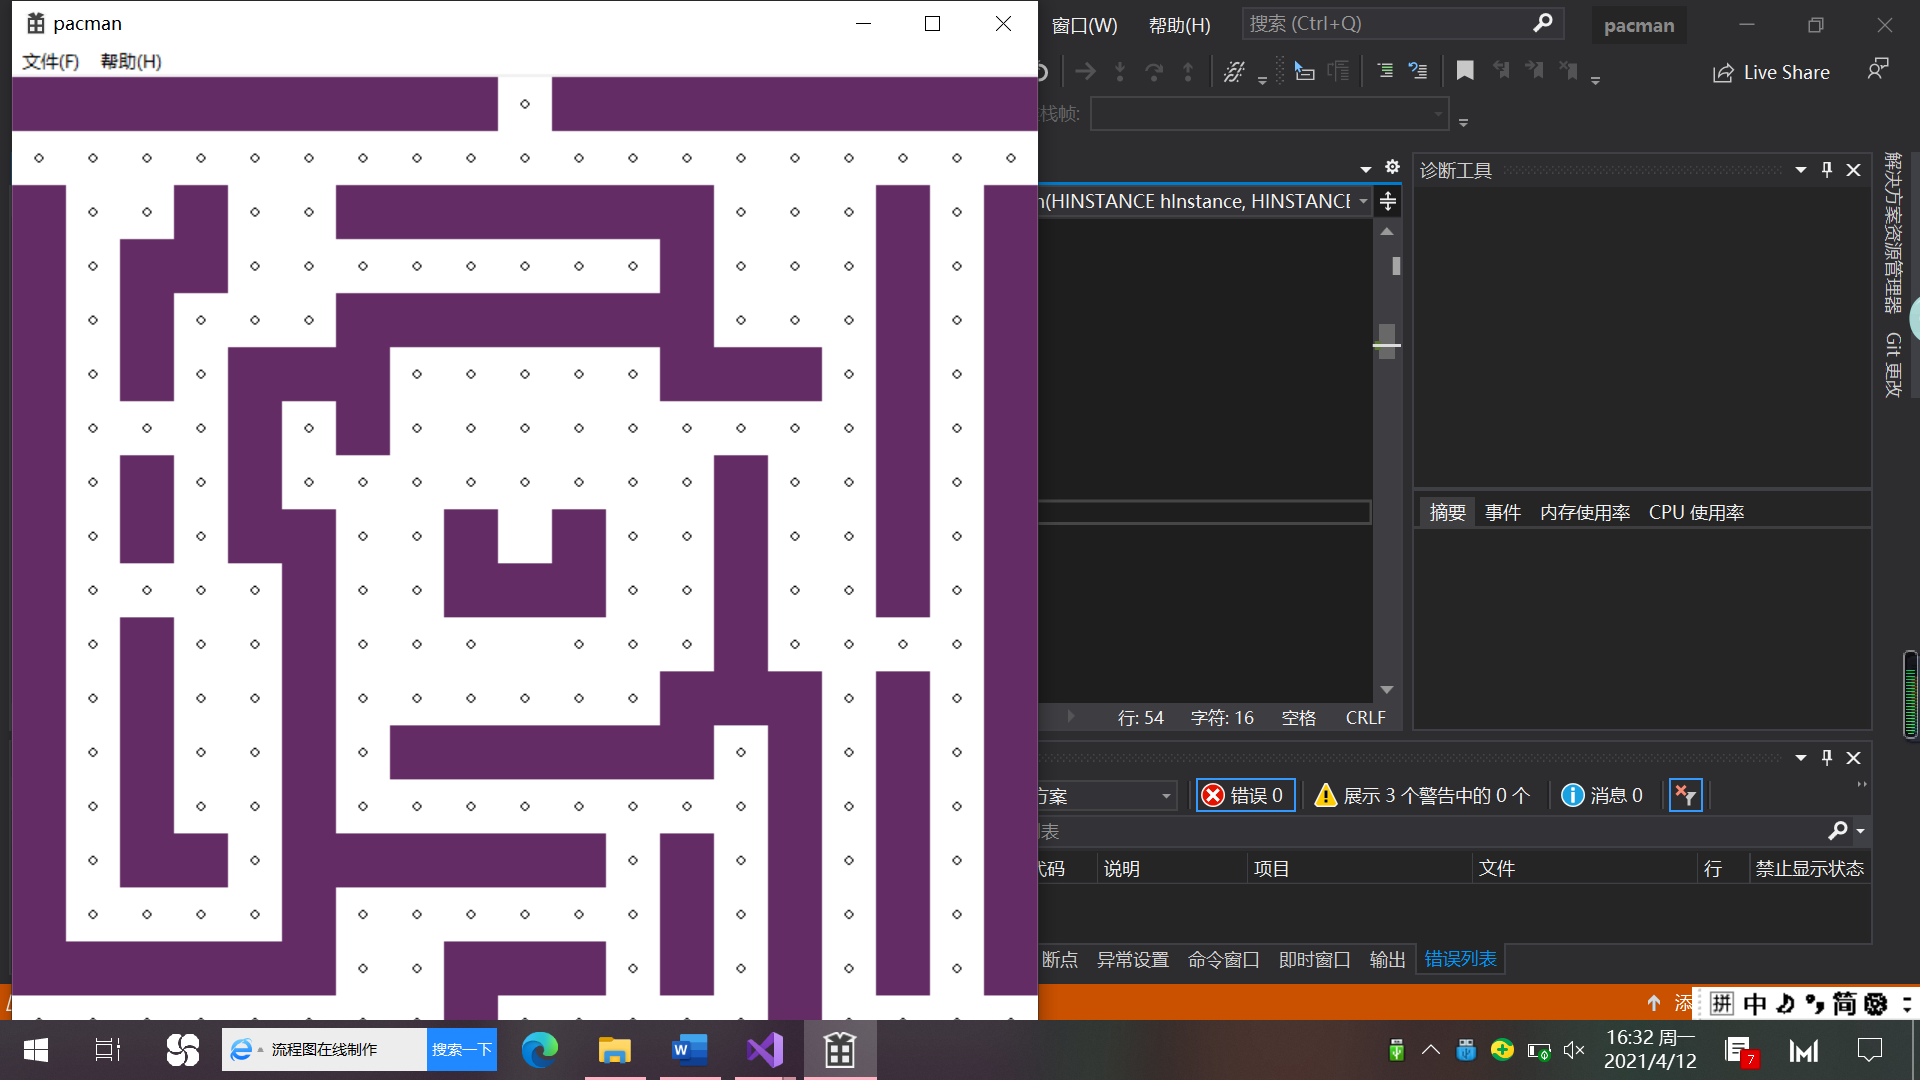Click the error list search field
The width and height of the screenshot is (1920, 1080).
click(x=1430, y=831)
